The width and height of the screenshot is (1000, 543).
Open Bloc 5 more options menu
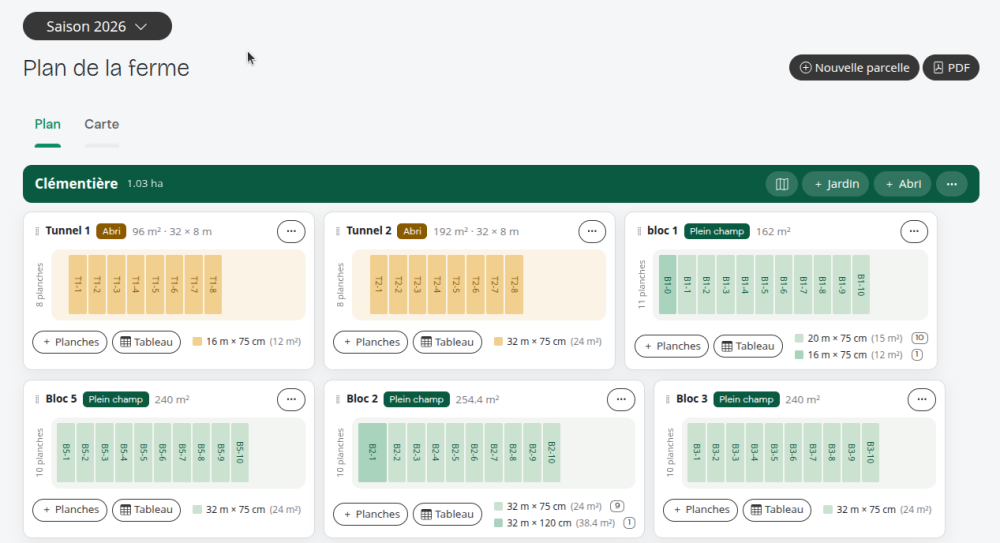pos(291,399)
